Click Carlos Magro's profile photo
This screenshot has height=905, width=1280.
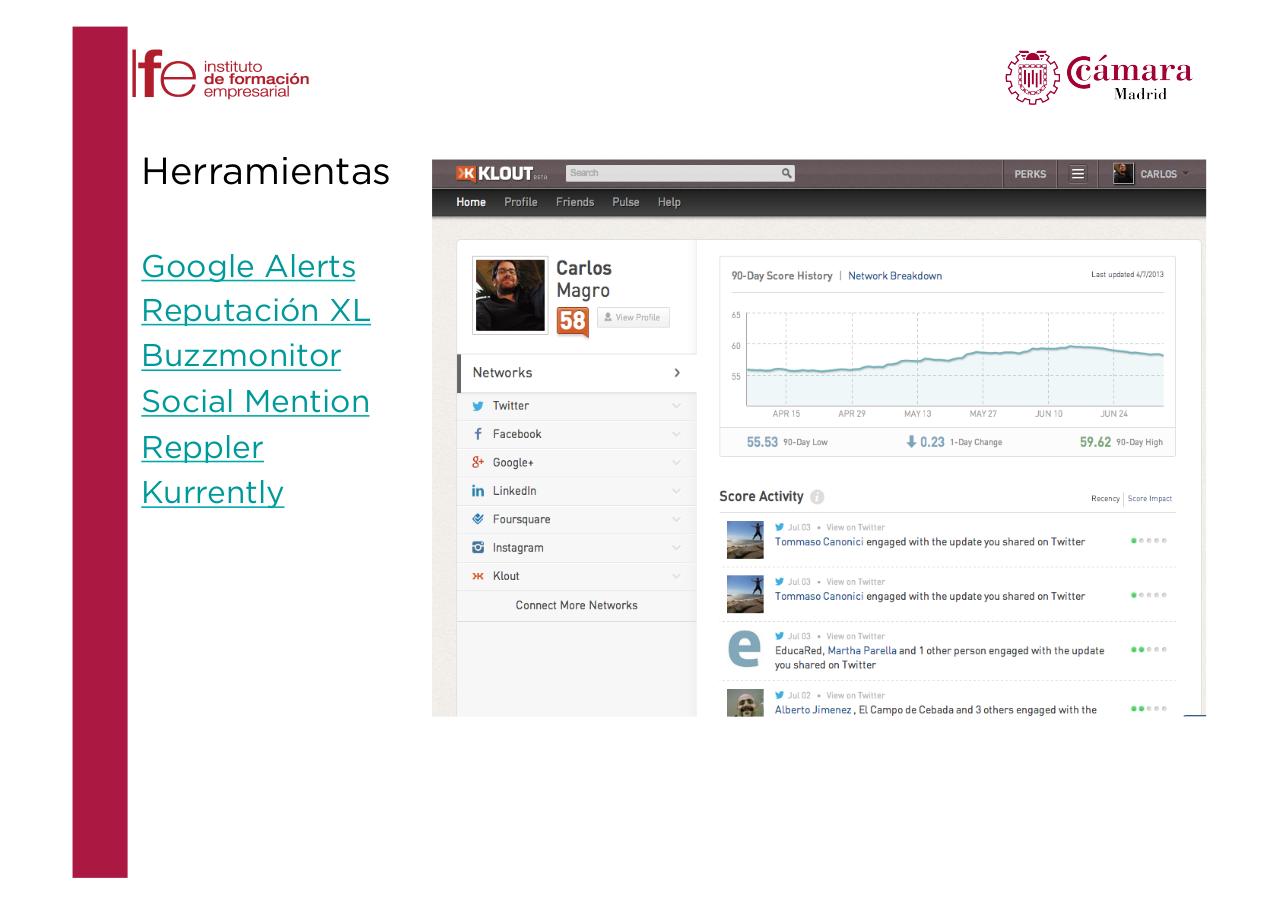[510, 295]
